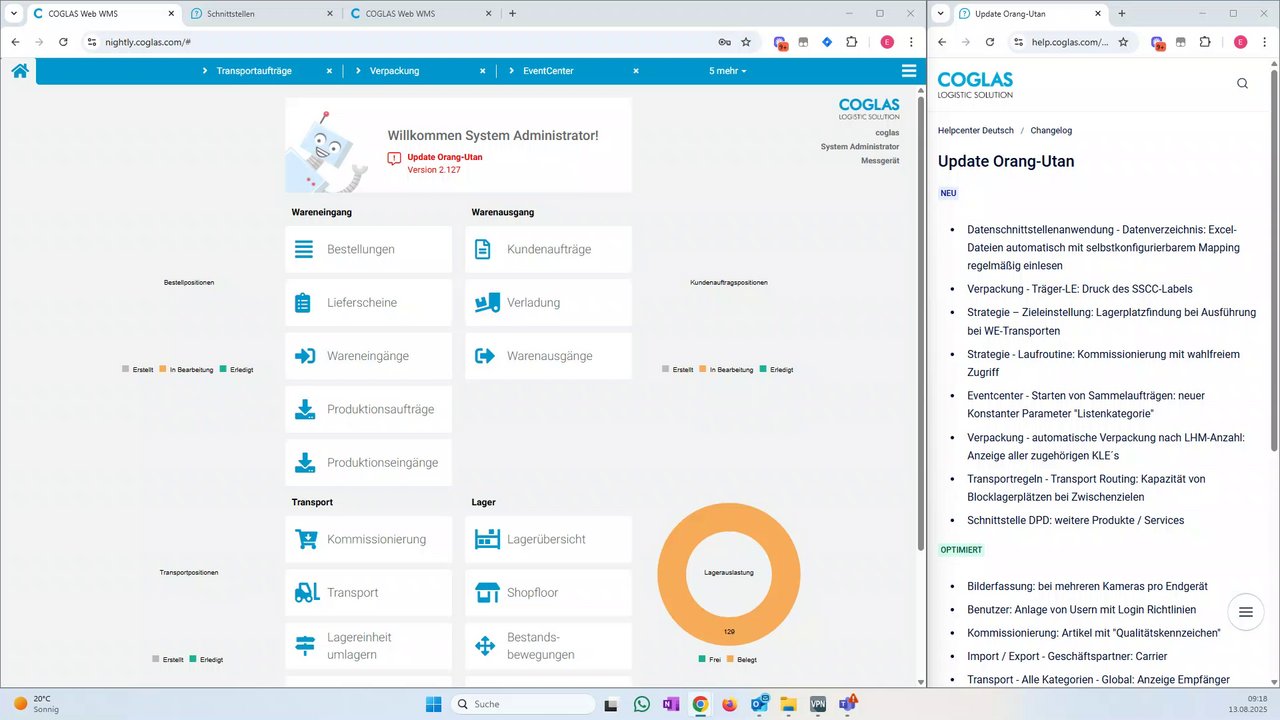Open WhatsApp from the taskbar
Image resolution: width=1280 pixels, height=720 pixels.
coord(642,704)
